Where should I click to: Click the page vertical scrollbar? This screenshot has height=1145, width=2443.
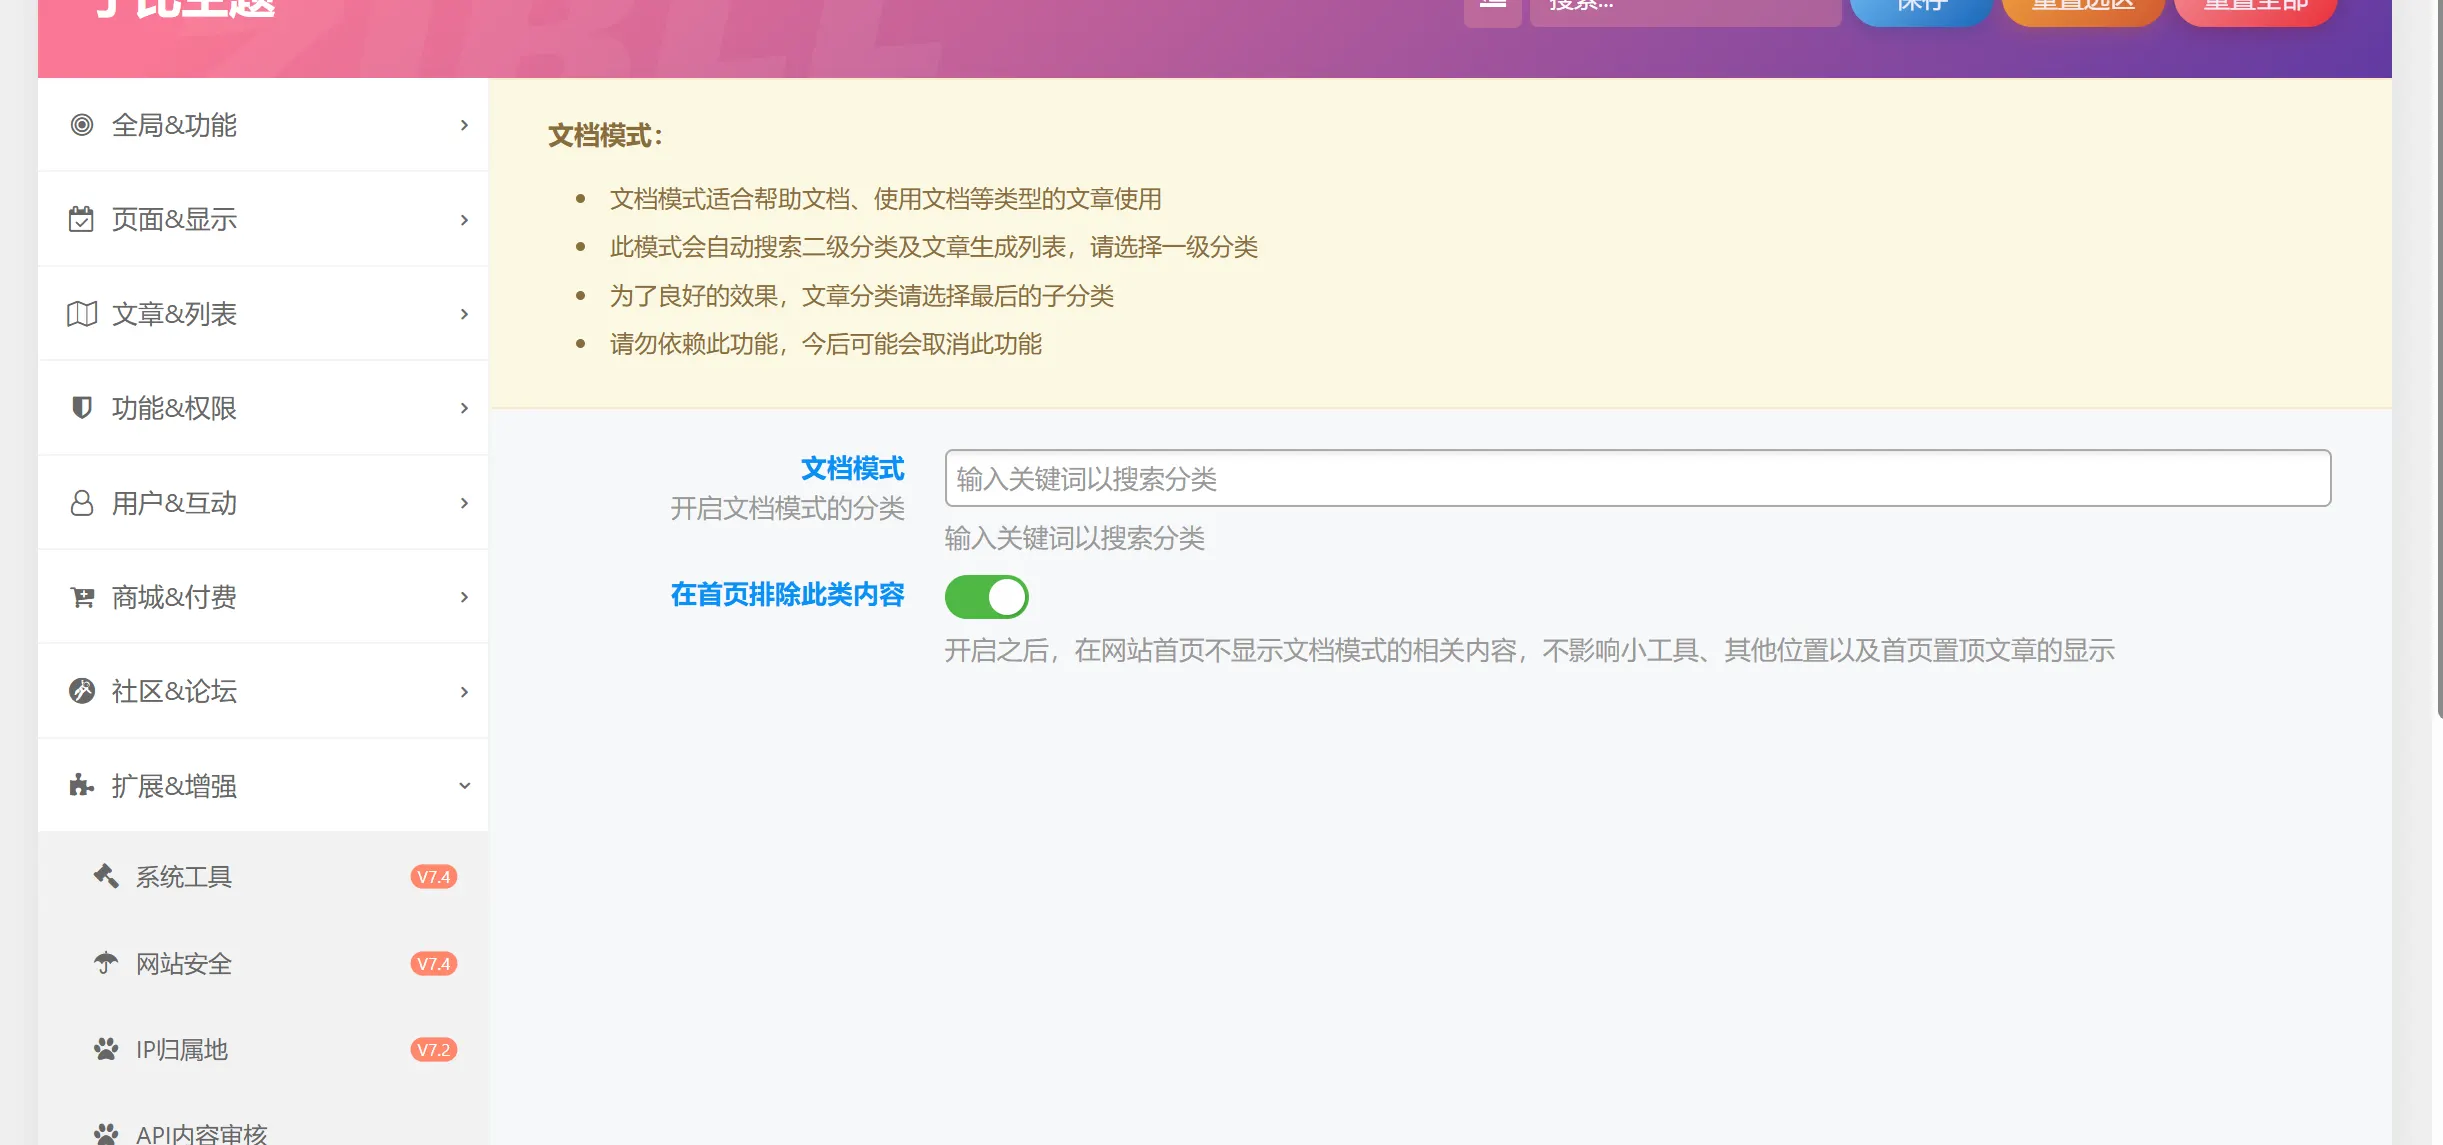click(x=2439, y=360)
